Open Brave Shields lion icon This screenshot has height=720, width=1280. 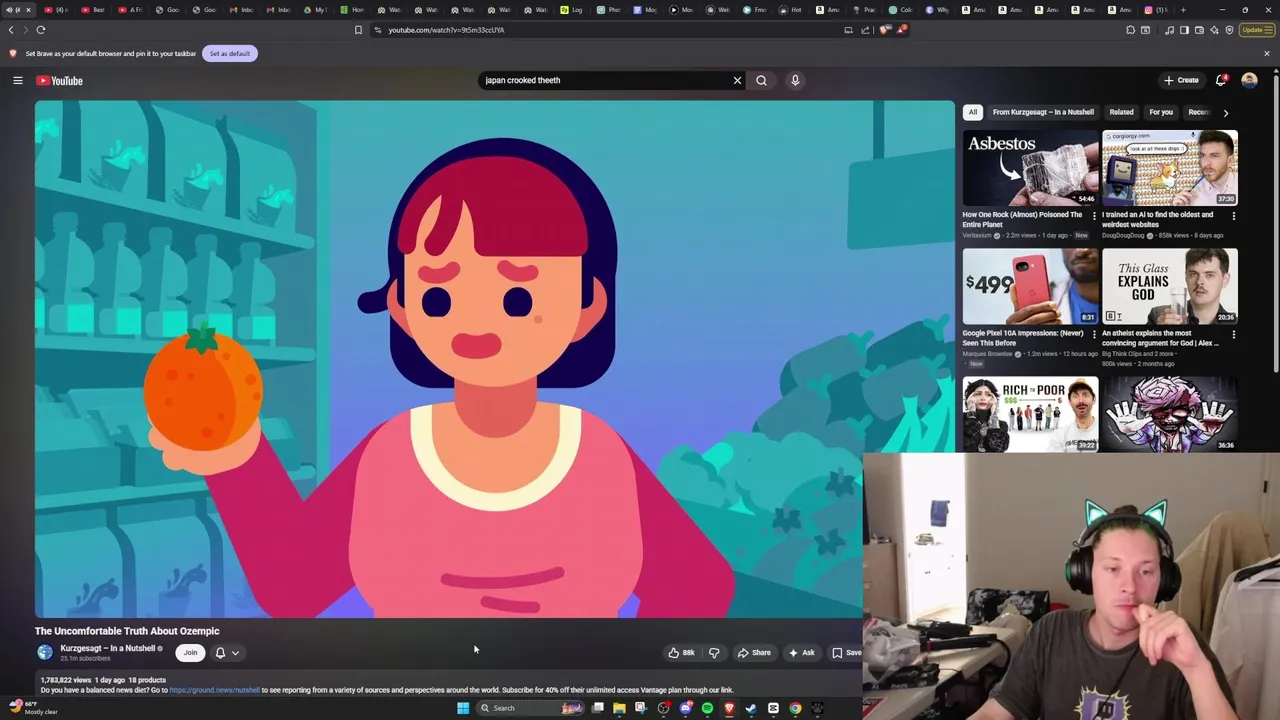885,30
